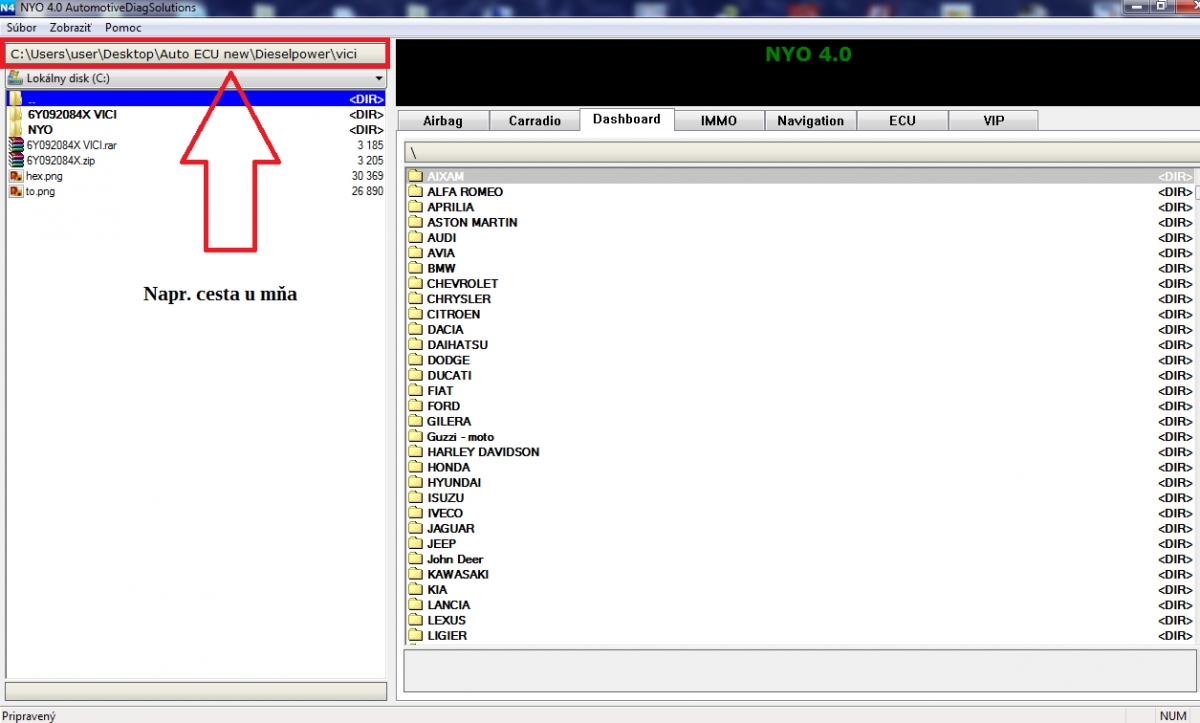The width and height of the screenshot is (1200, 723).
Task: Open the VIP tab
Action: [993, 121]
